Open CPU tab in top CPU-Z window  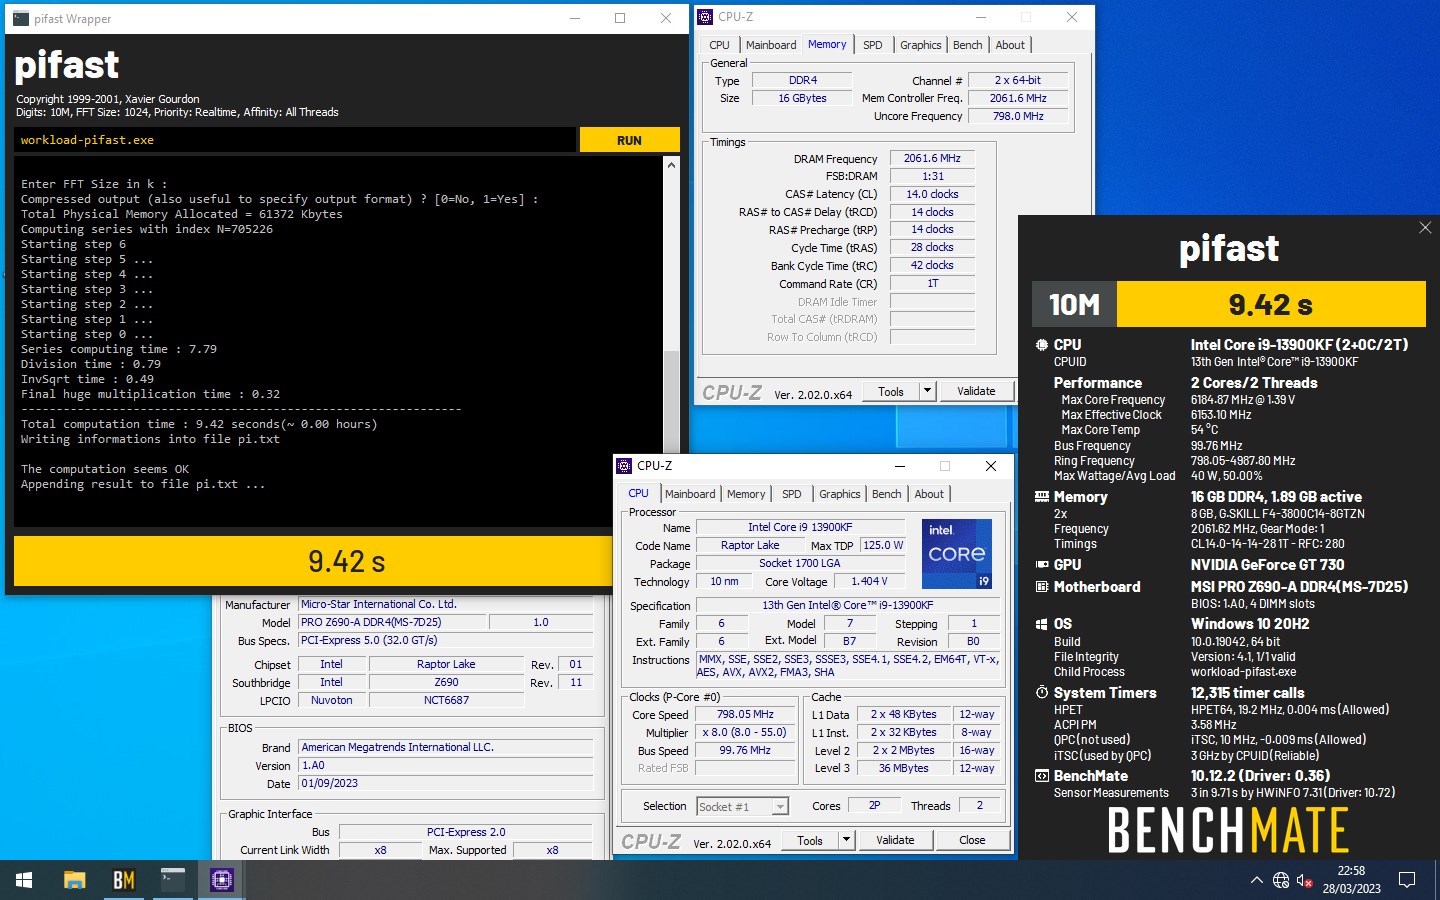(x=719, y=45)
